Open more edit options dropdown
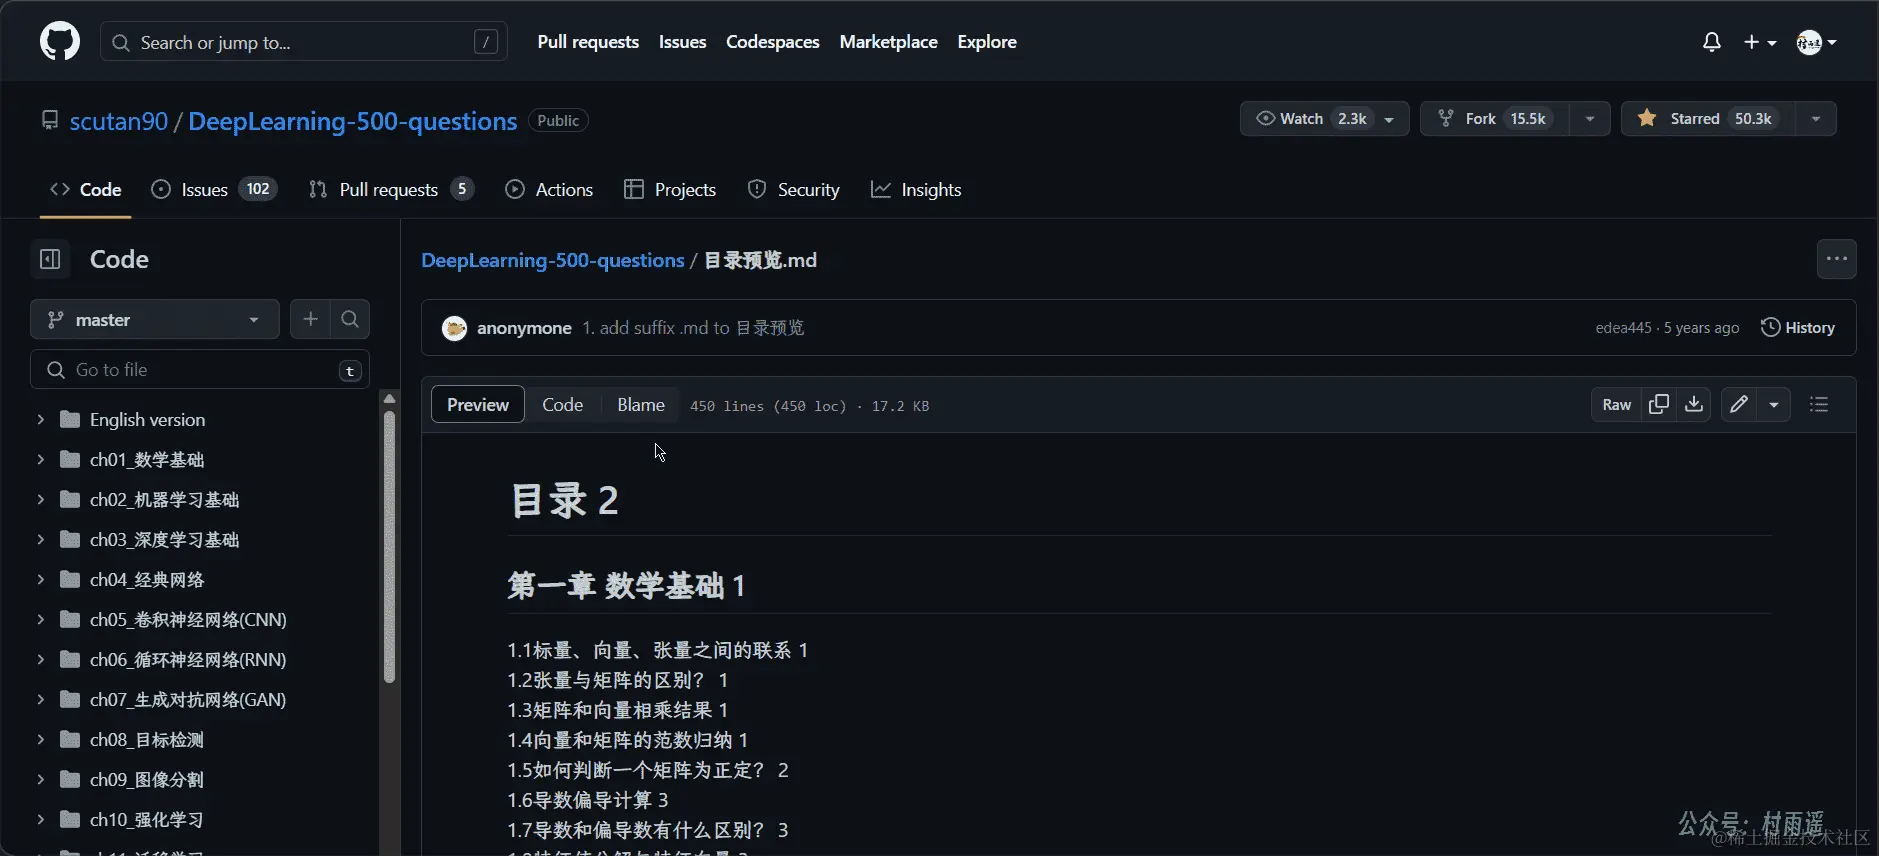This screenshot has width=1879, height=856. pos(1774,404)
